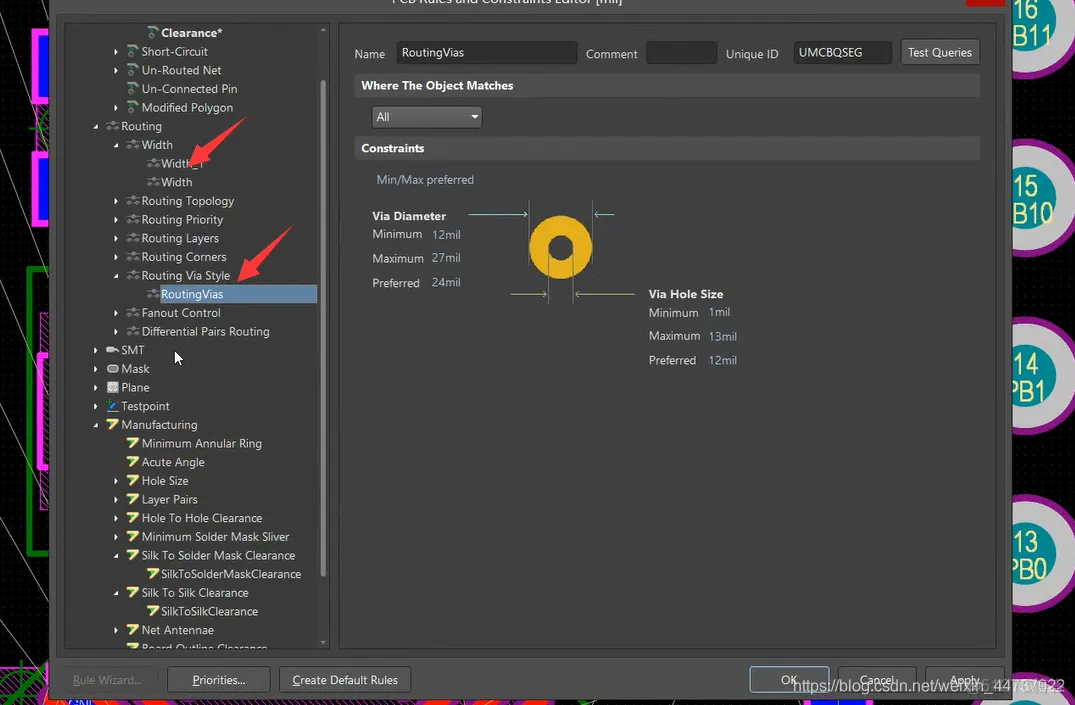
Task: Click the Acute Angle rule icon
Action: click(x=133, y=462)
